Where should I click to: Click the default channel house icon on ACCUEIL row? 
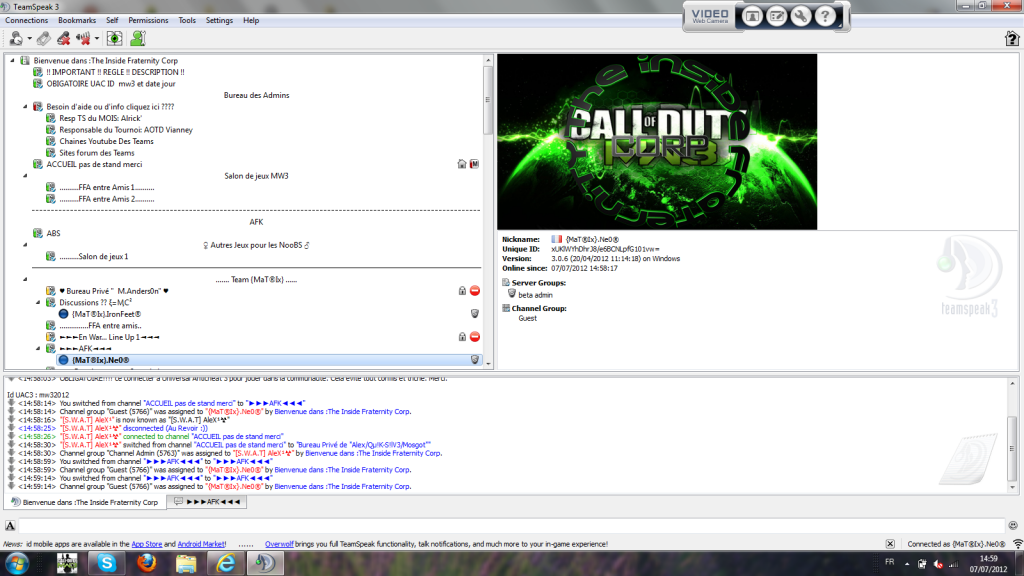tap(462, 164)
